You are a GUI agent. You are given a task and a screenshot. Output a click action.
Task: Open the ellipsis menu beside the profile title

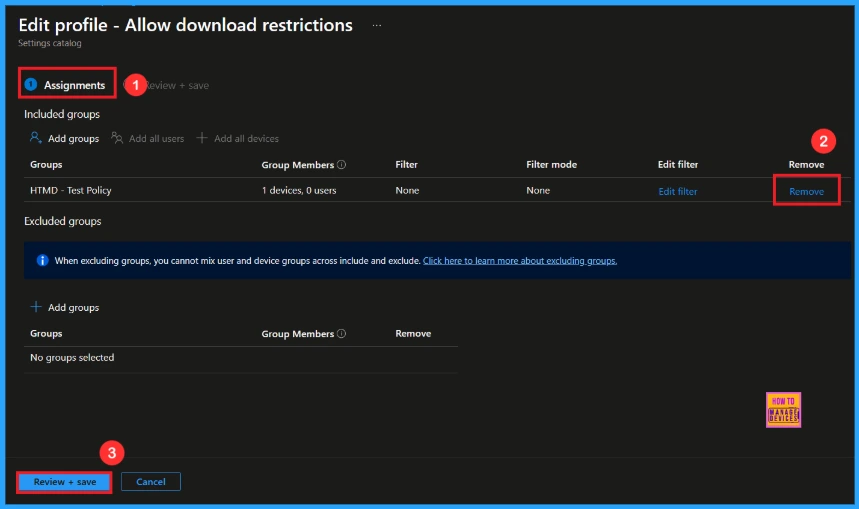point(376,25)
